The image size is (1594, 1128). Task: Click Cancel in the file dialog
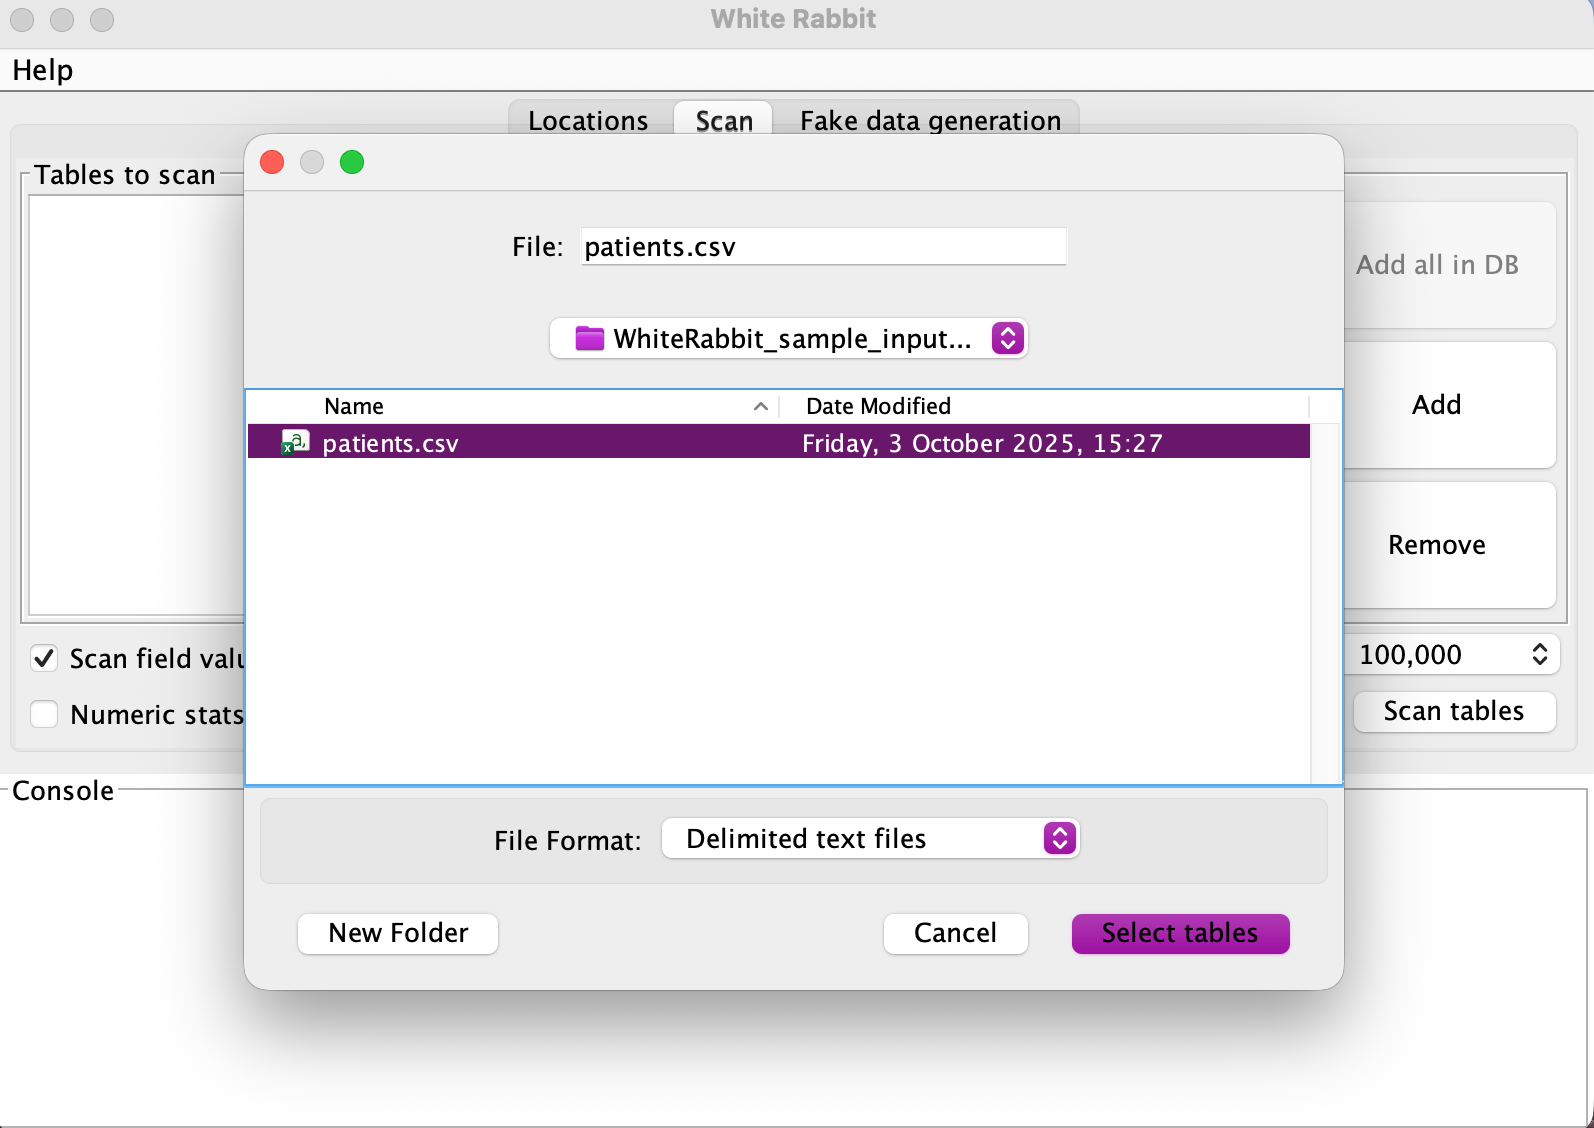(x=955, y=933)
